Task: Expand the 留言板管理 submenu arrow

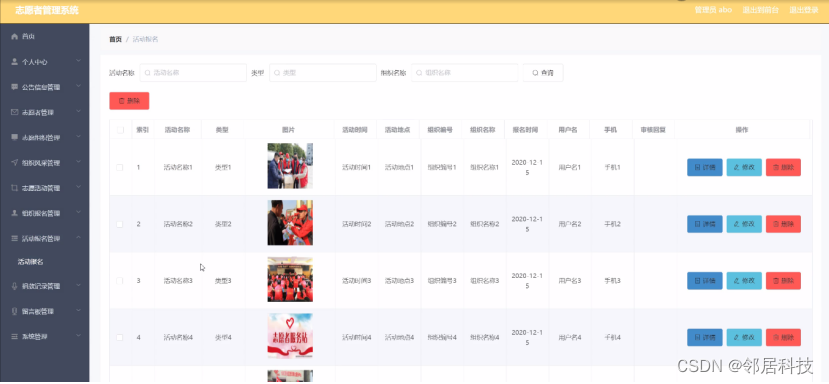Action: coord(78,310)
